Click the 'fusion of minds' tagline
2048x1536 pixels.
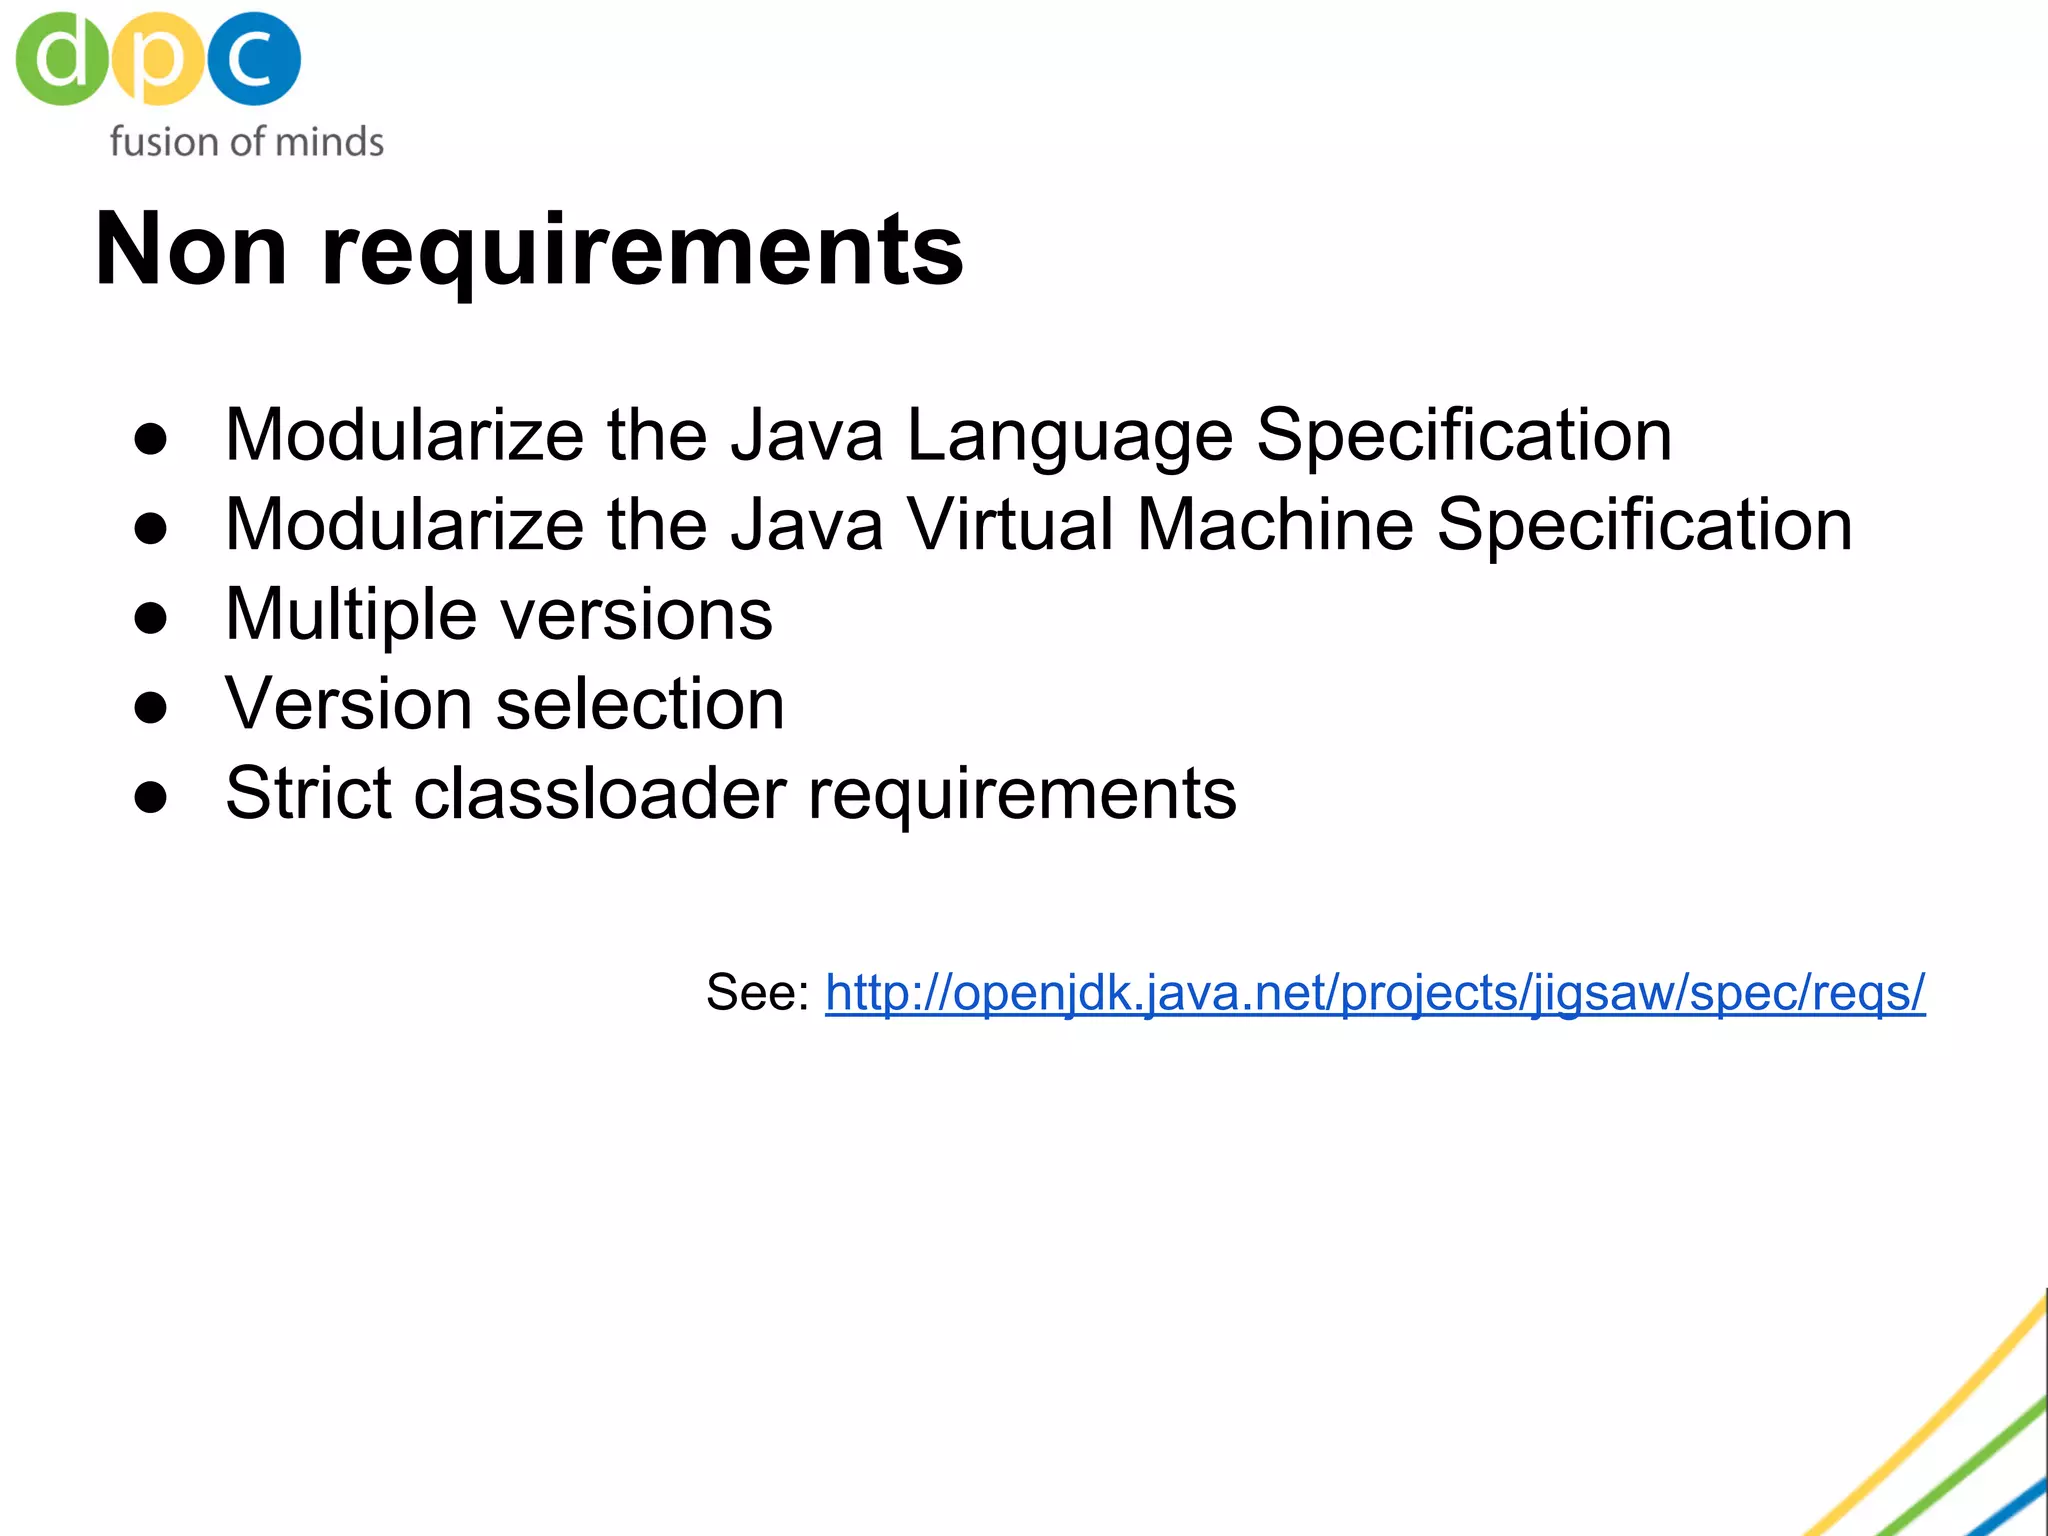[x=246, y=141]
